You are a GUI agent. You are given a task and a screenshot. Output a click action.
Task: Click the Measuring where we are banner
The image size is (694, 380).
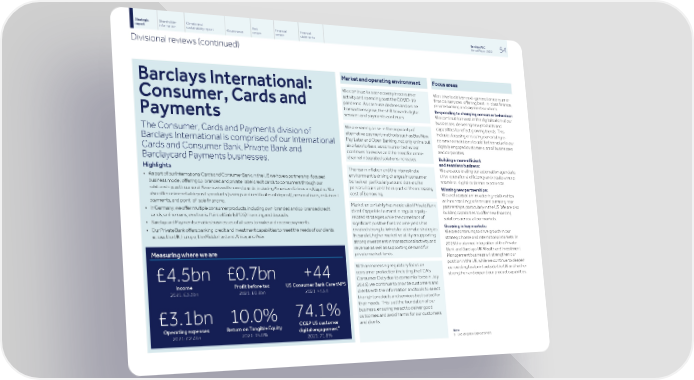(184, 255)
